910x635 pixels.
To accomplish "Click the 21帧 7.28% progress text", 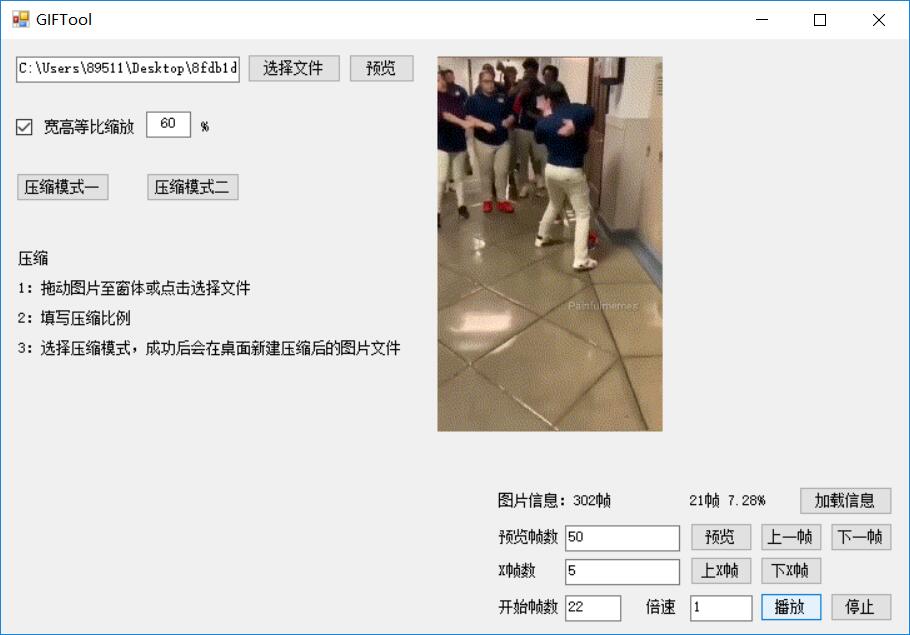I will tap(727, 500).
